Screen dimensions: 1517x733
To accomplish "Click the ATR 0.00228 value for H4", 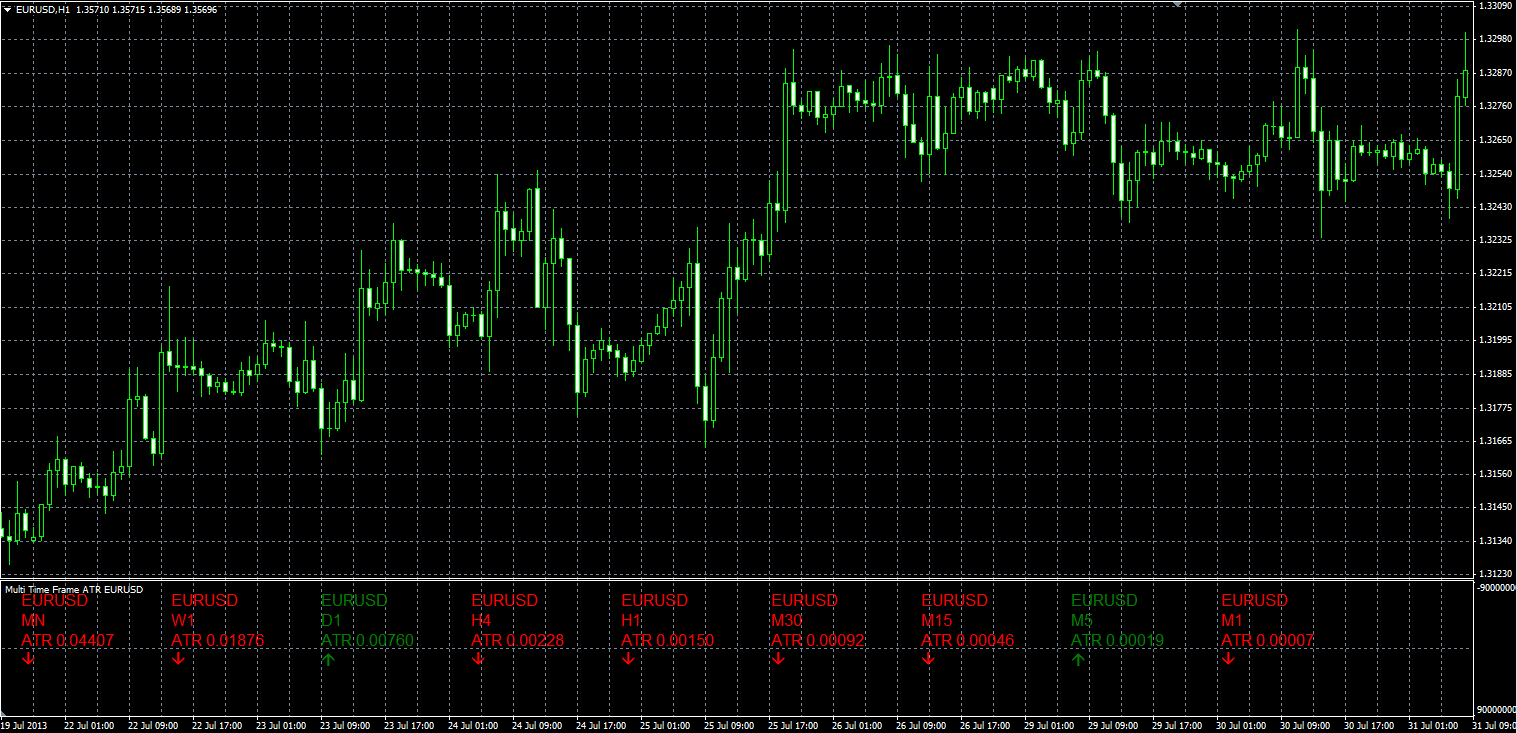I will pyautogui.click(x=518, y=640).
